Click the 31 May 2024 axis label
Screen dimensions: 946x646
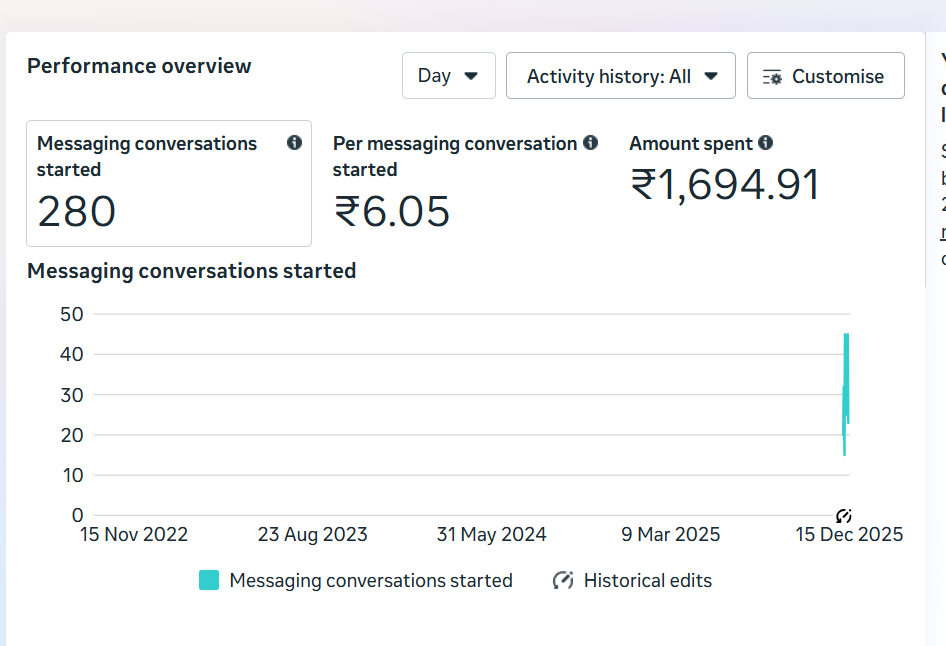click(492, 534)
